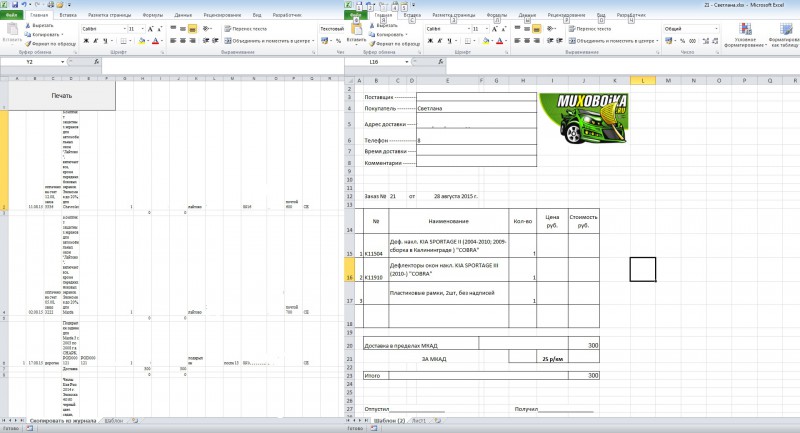Open Копировать dropdown in right window
Screen dimensions: 800x433
pyautogui.click(x=407, y=35)
